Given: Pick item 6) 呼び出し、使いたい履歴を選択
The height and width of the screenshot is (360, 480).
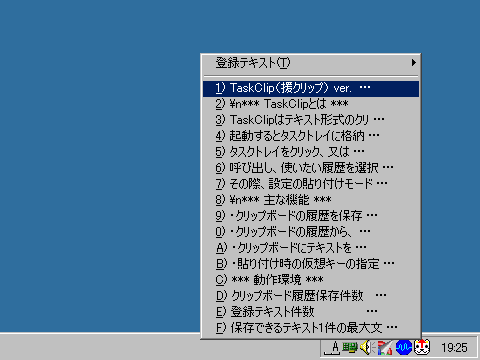Looking at the screenshot, I should (x=311, y=168).
